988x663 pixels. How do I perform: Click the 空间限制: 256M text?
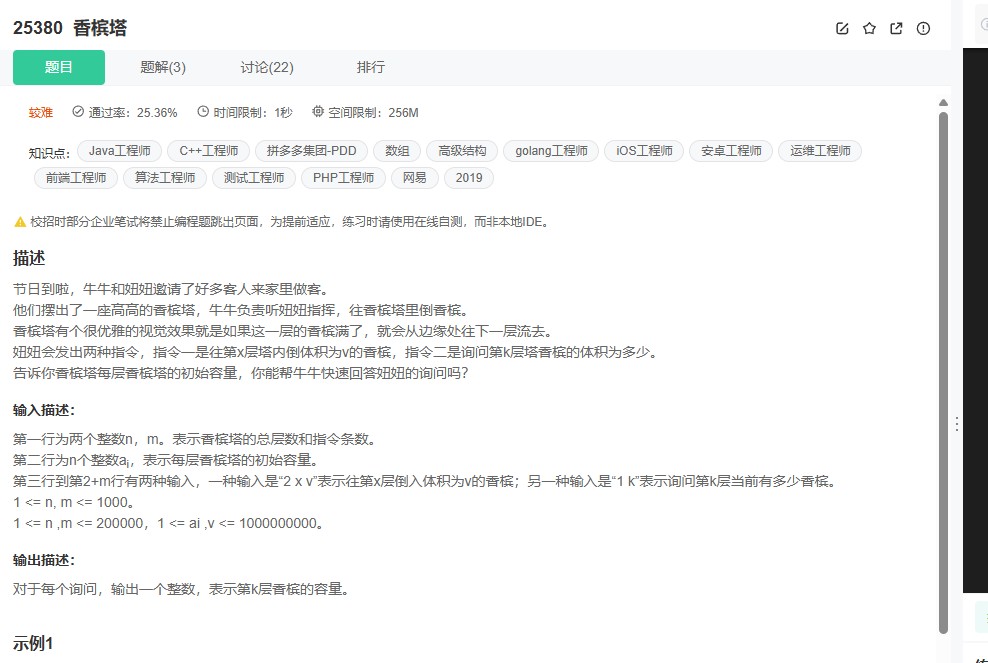[x=373, y=112]
